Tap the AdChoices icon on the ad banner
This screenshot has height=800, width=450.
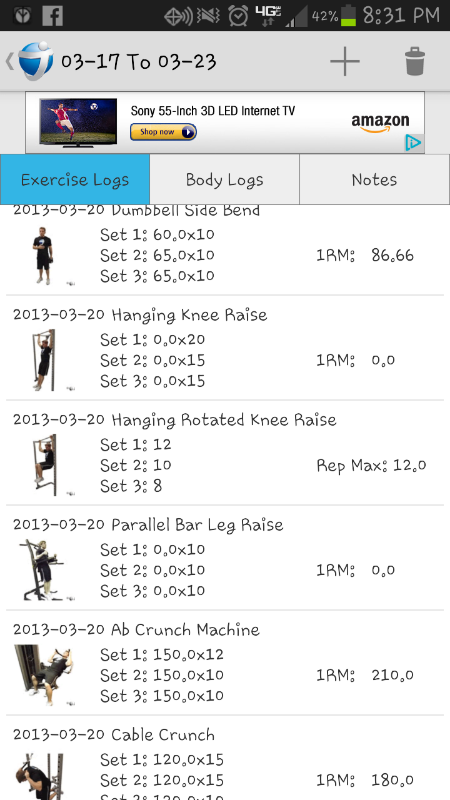point(414,143)
